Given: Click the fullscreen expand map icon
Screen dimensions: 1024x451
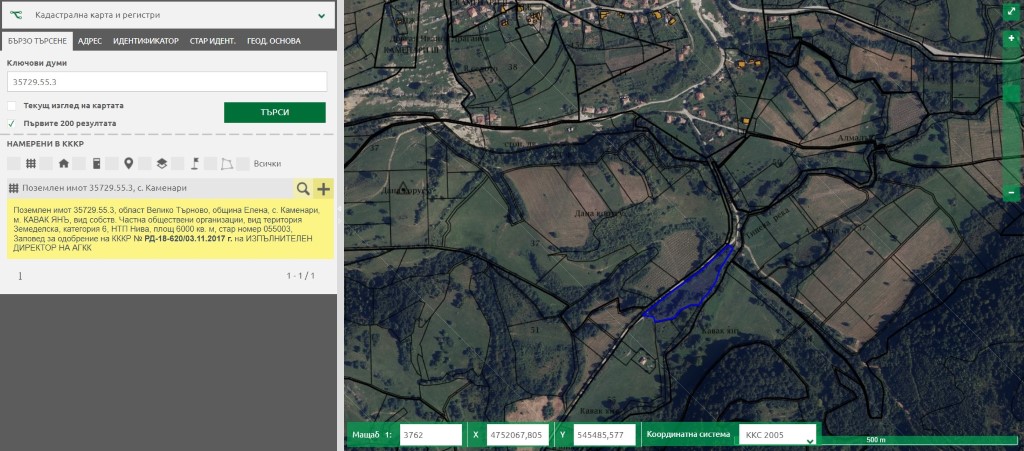Looking at the screenshot, I should [1011, 14].
